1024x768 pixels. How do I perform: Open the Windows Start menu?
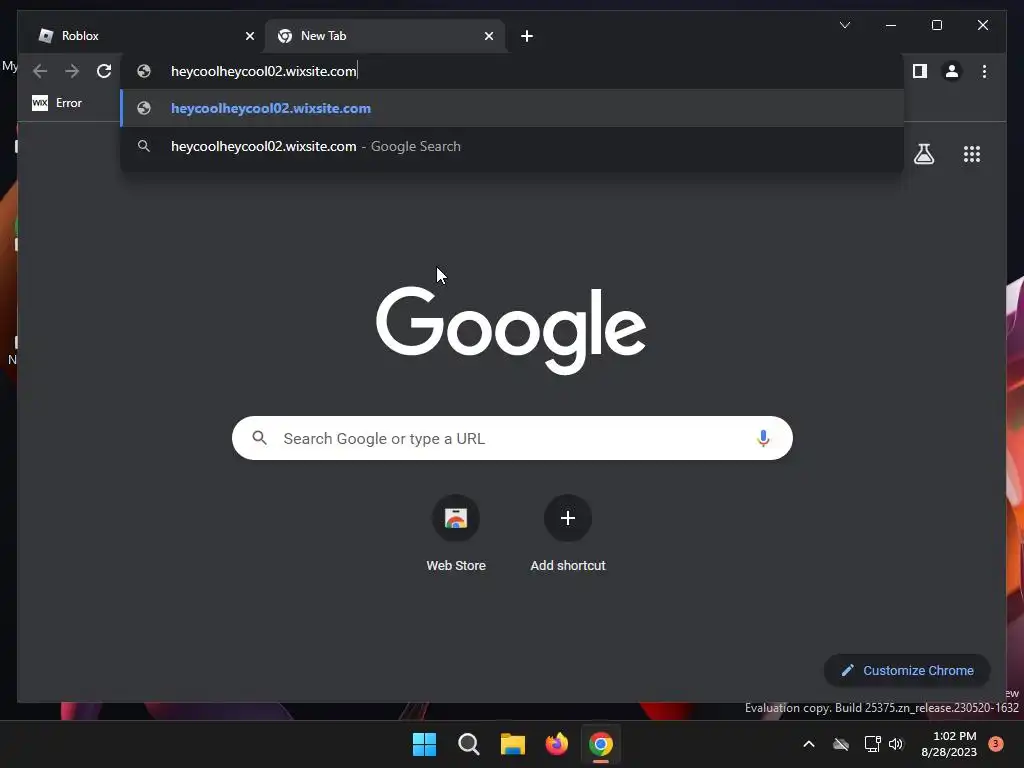pyautogui.click(x=424, y=744)
